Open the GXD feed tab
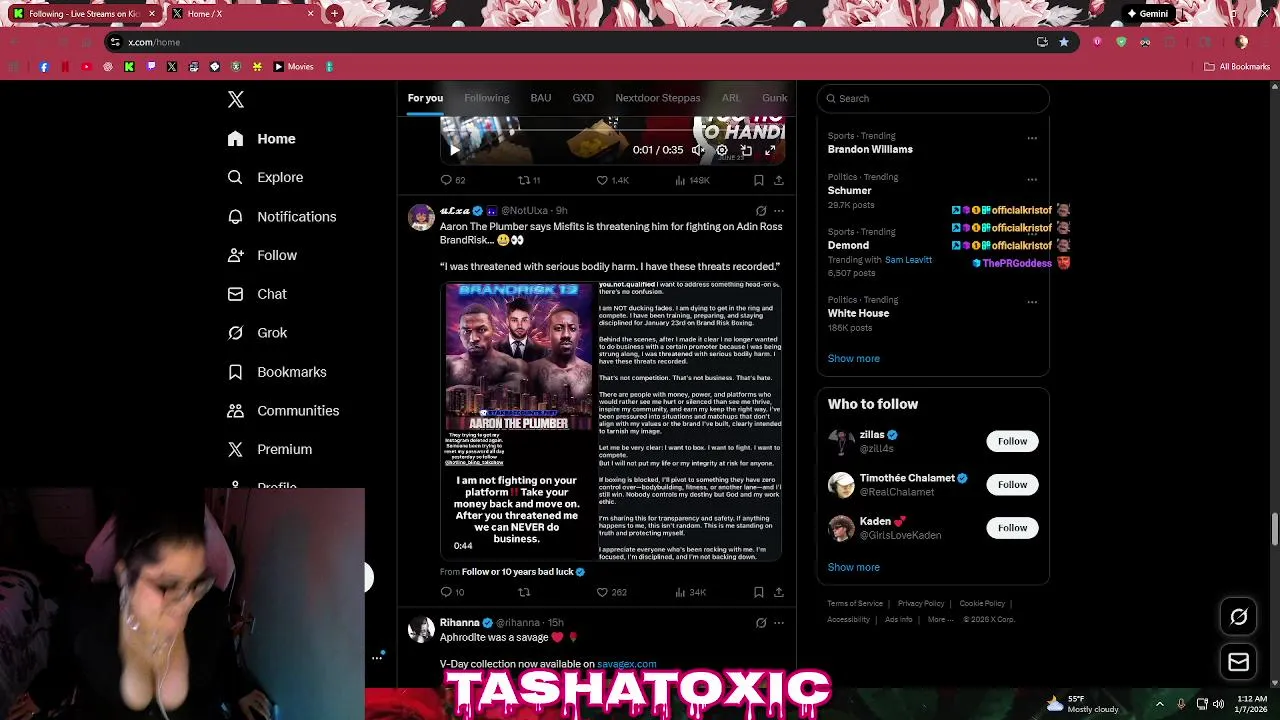The height and width of the screenshot is (720, 1280). pyautogui.click(x=583, y=98)
